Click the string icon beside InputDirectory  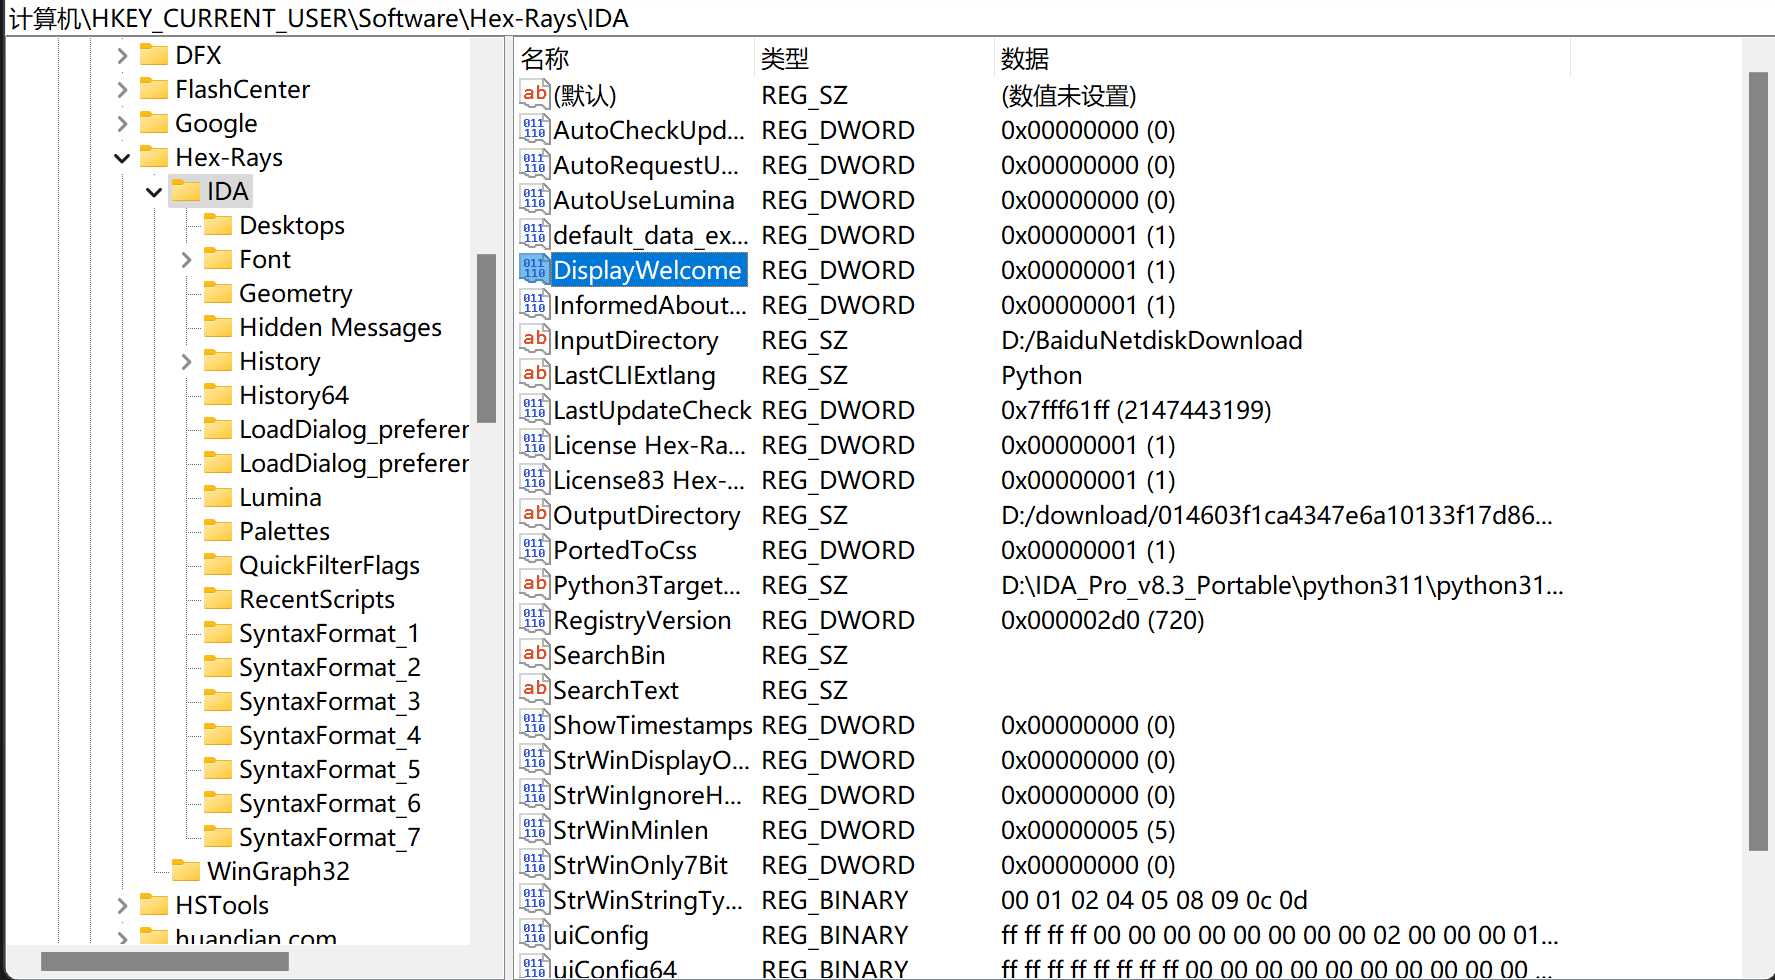tap(534, 339)
